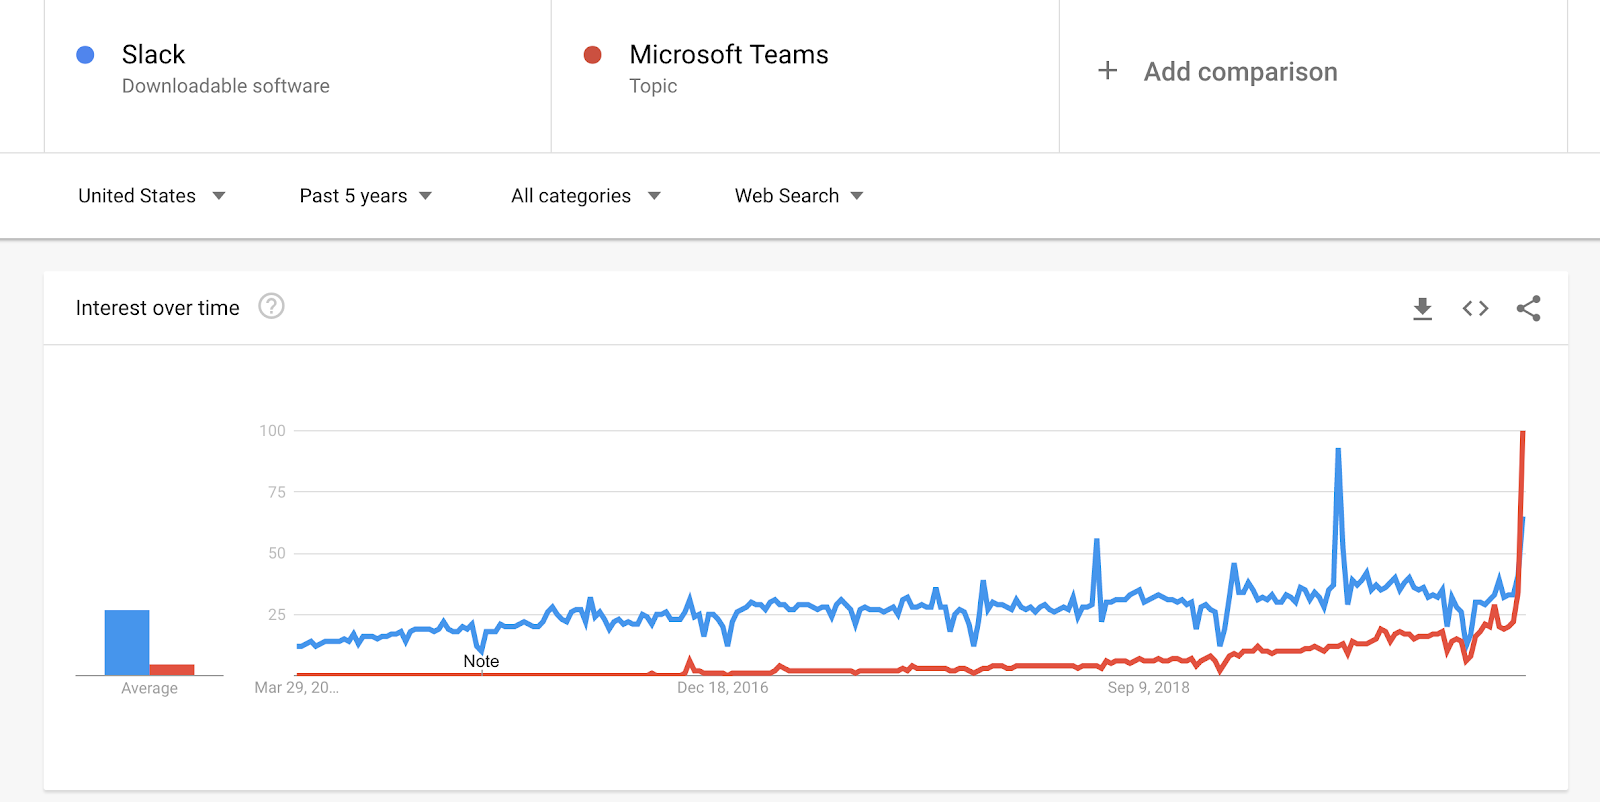Click the share icon
The height and width of the screenshot is (802, 1600).
tap(1528, 308)
